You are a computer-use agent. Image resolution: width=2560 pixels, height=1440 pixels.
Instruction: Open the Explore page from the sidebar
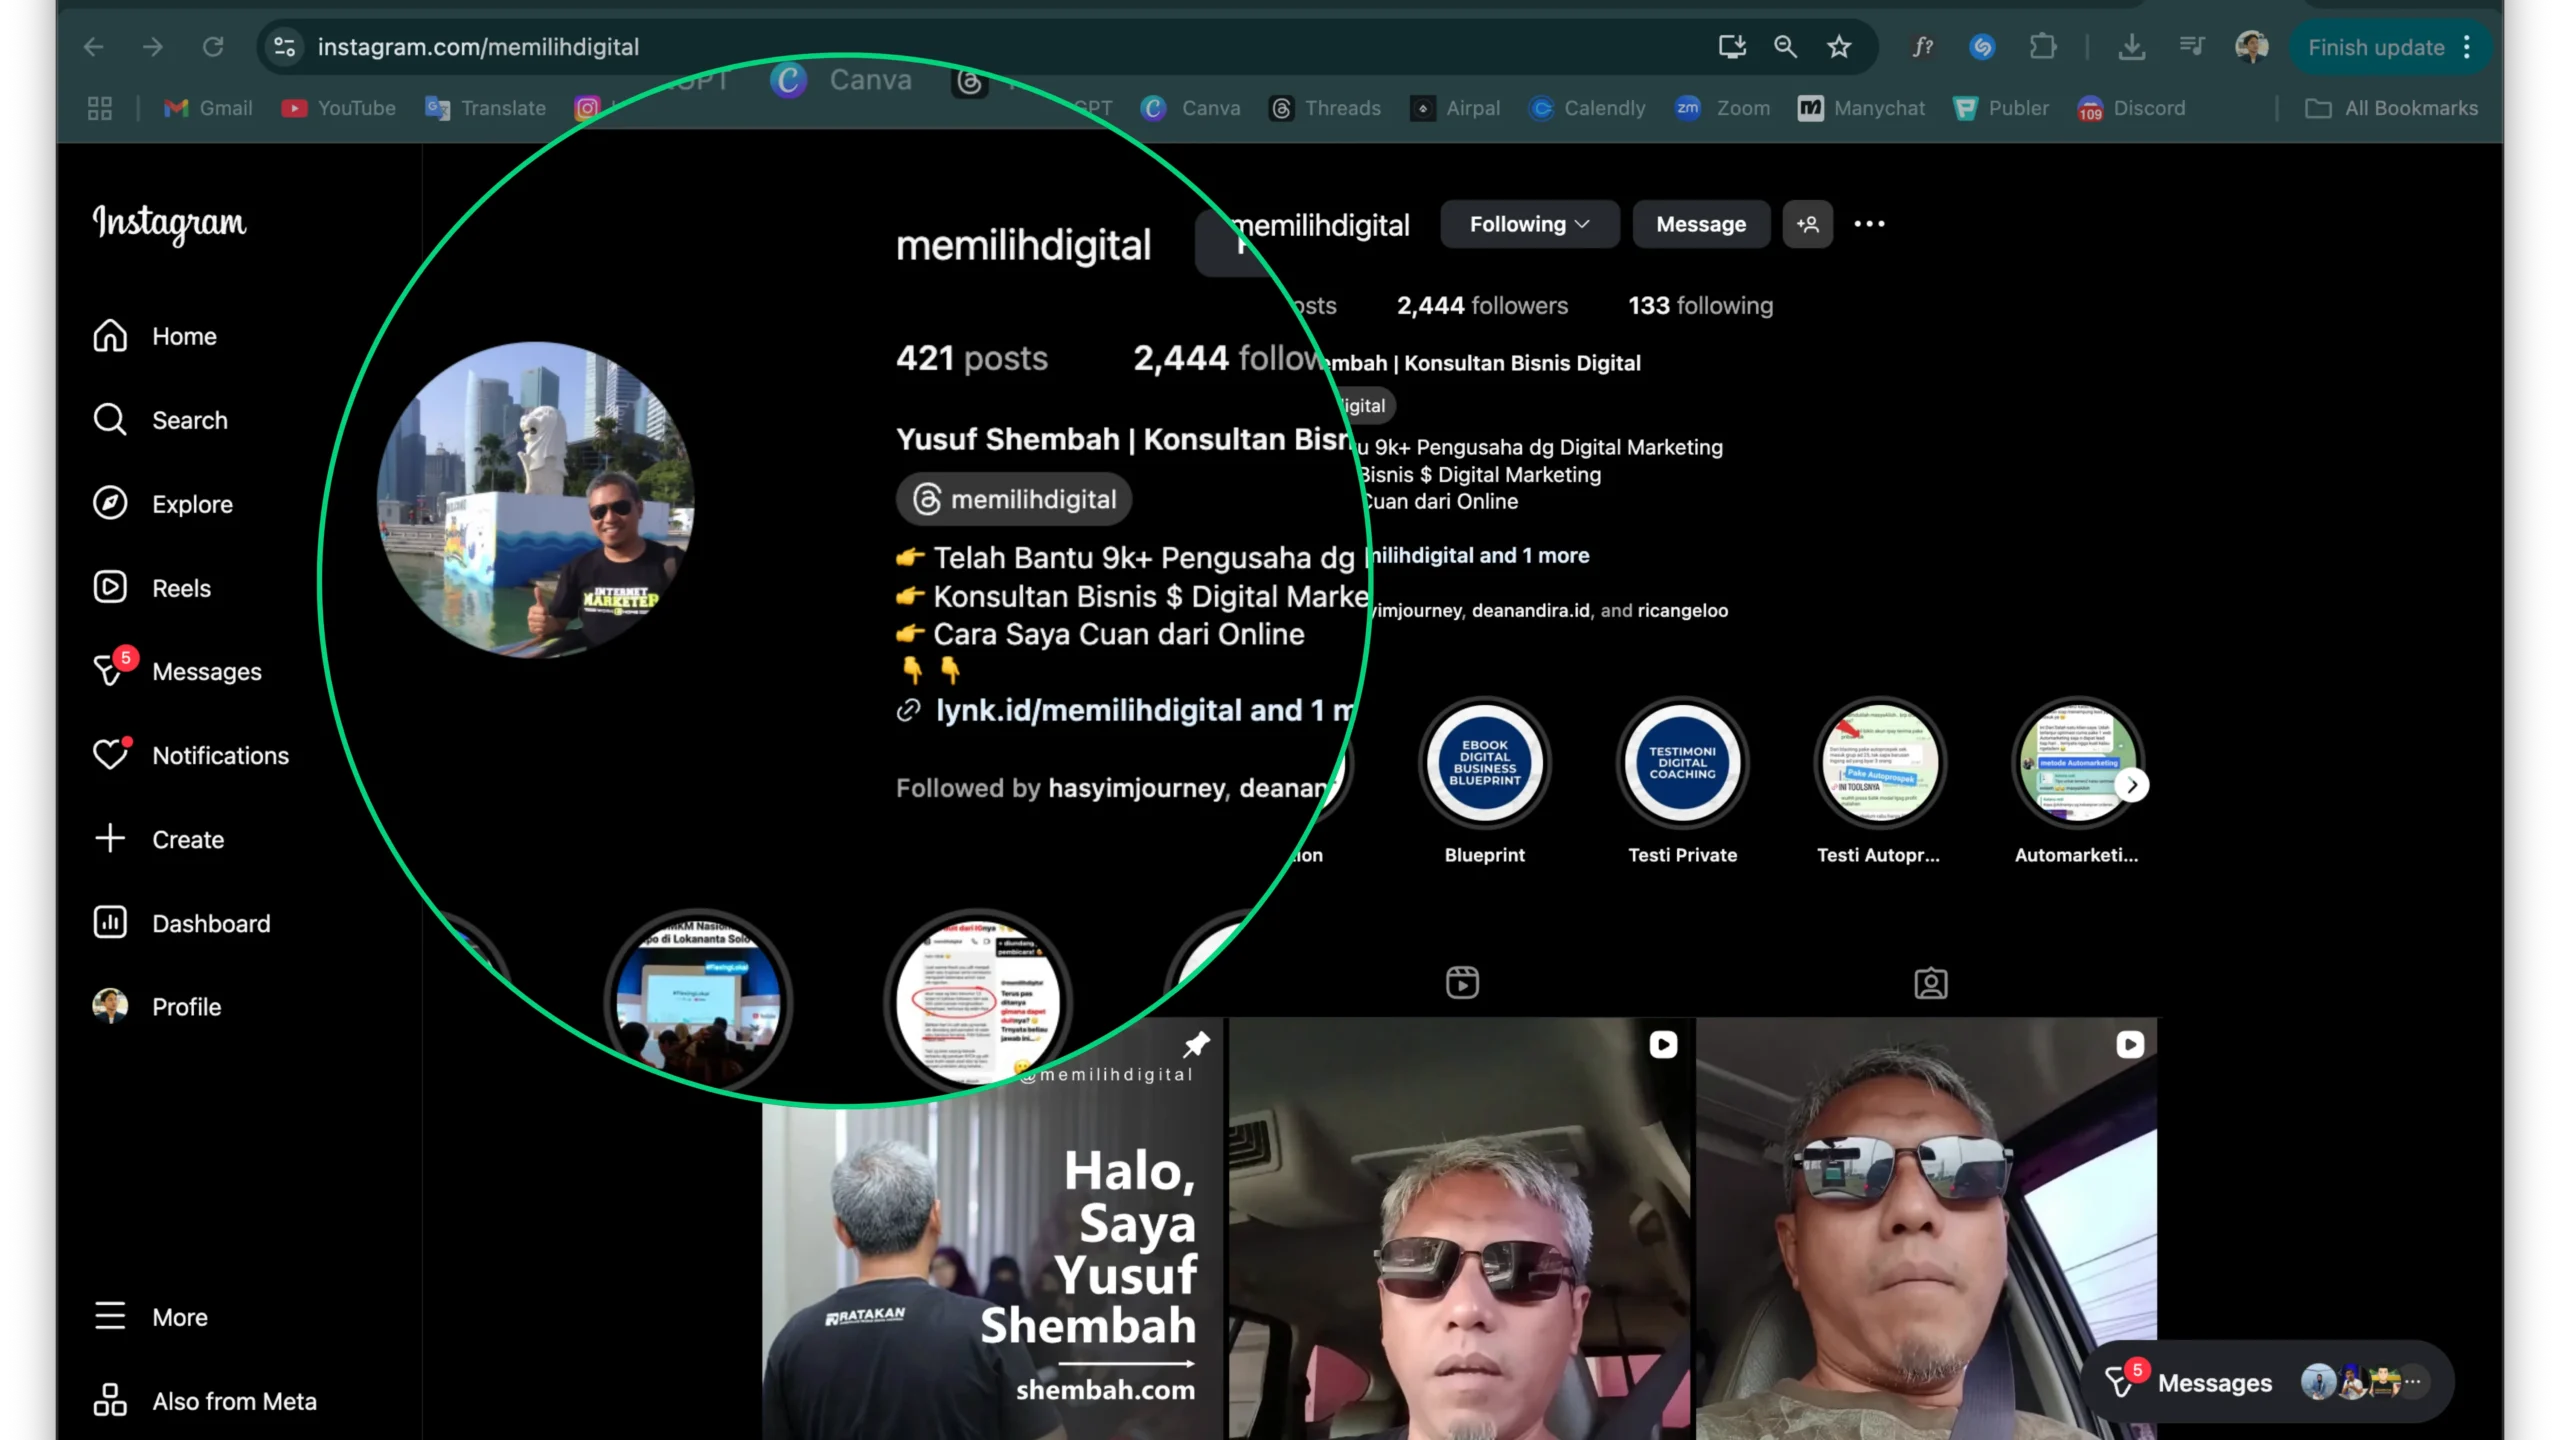click(x=163, y=504)
